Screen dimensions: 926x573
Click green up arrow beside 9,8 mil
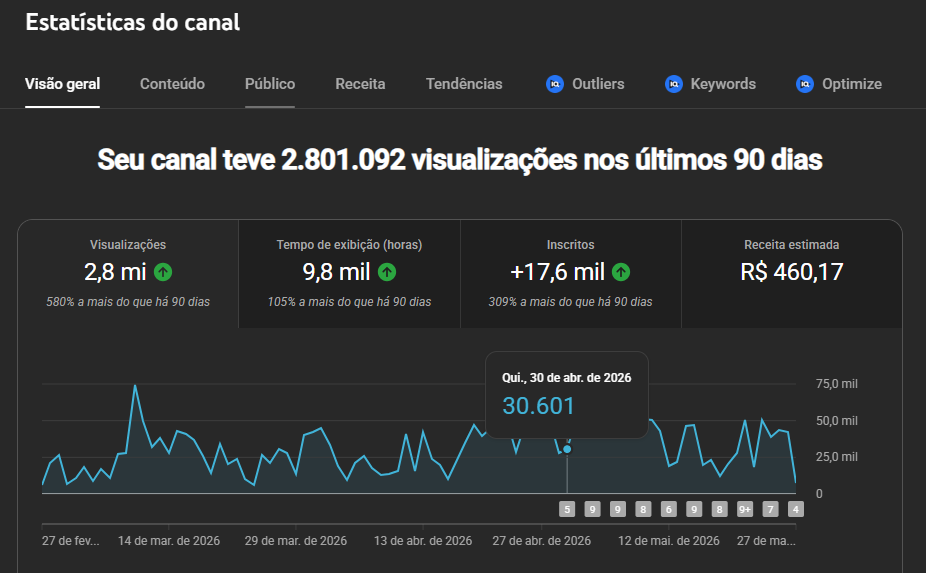tap(387, 272)
